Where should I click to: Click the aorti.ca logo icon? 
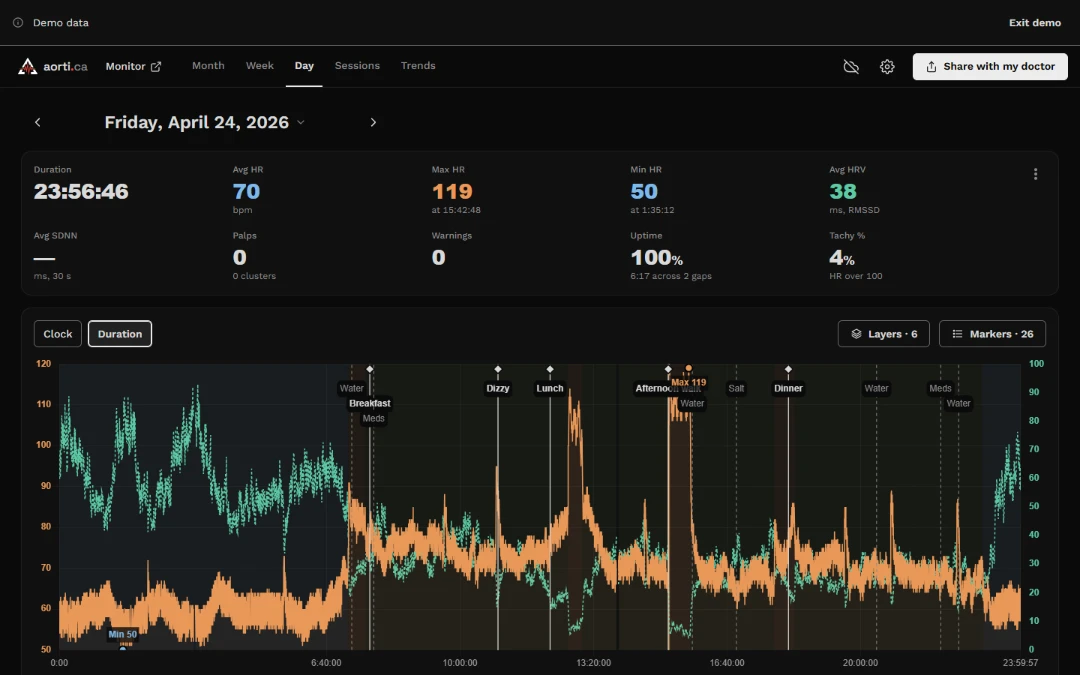tap(28, 66)
